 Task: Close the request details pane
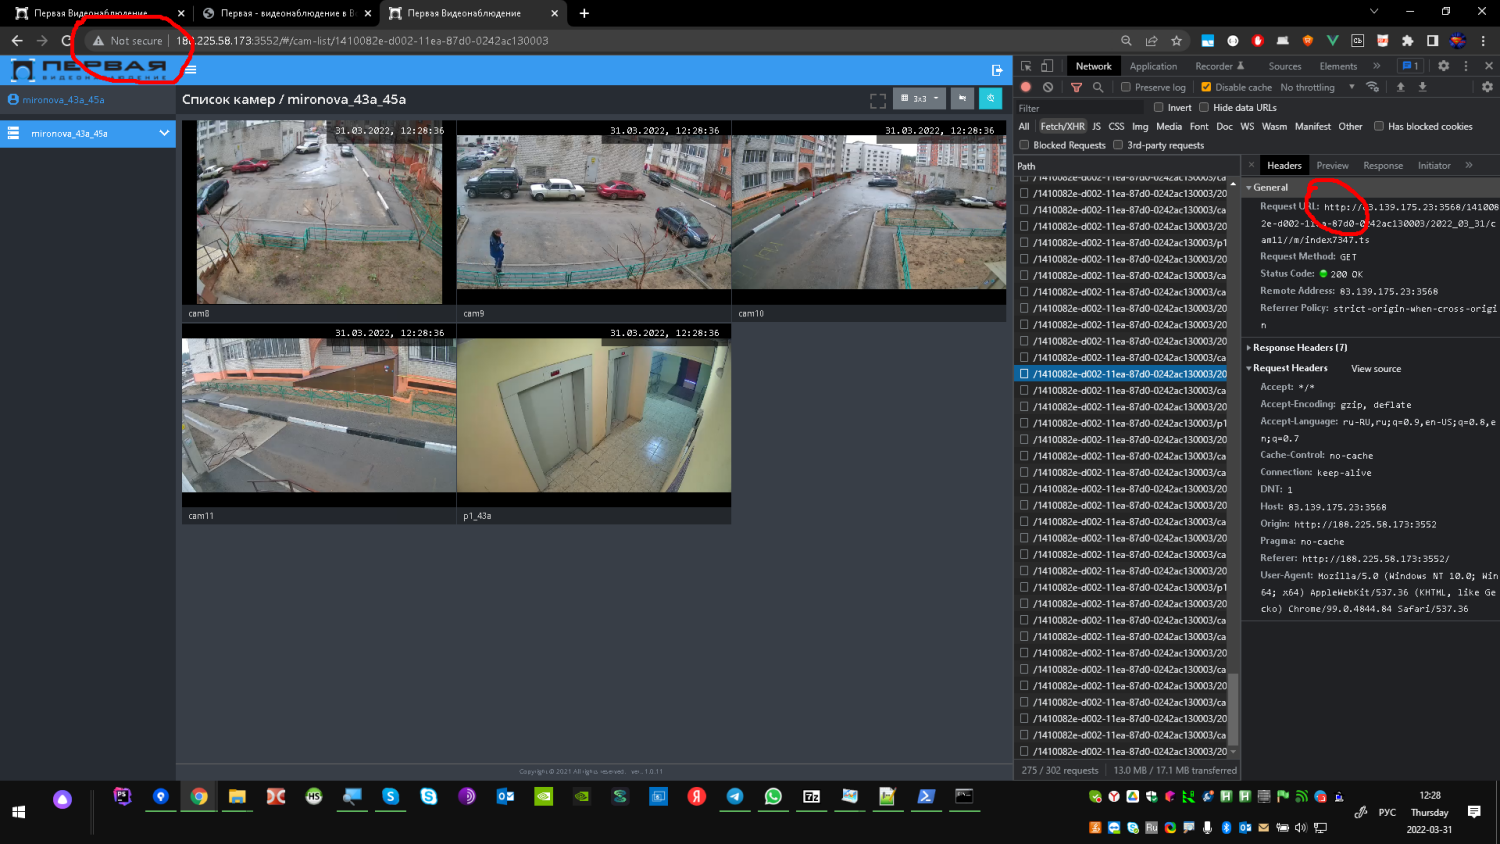(1251, 165)
